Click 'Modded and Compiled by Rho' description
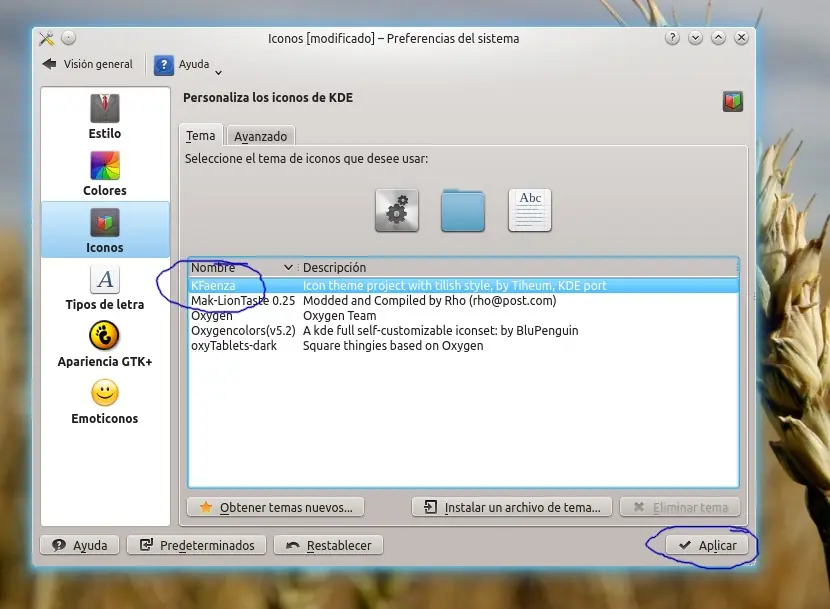The width and height of the screenshot is (830, 609). click(x=429, y=301)
